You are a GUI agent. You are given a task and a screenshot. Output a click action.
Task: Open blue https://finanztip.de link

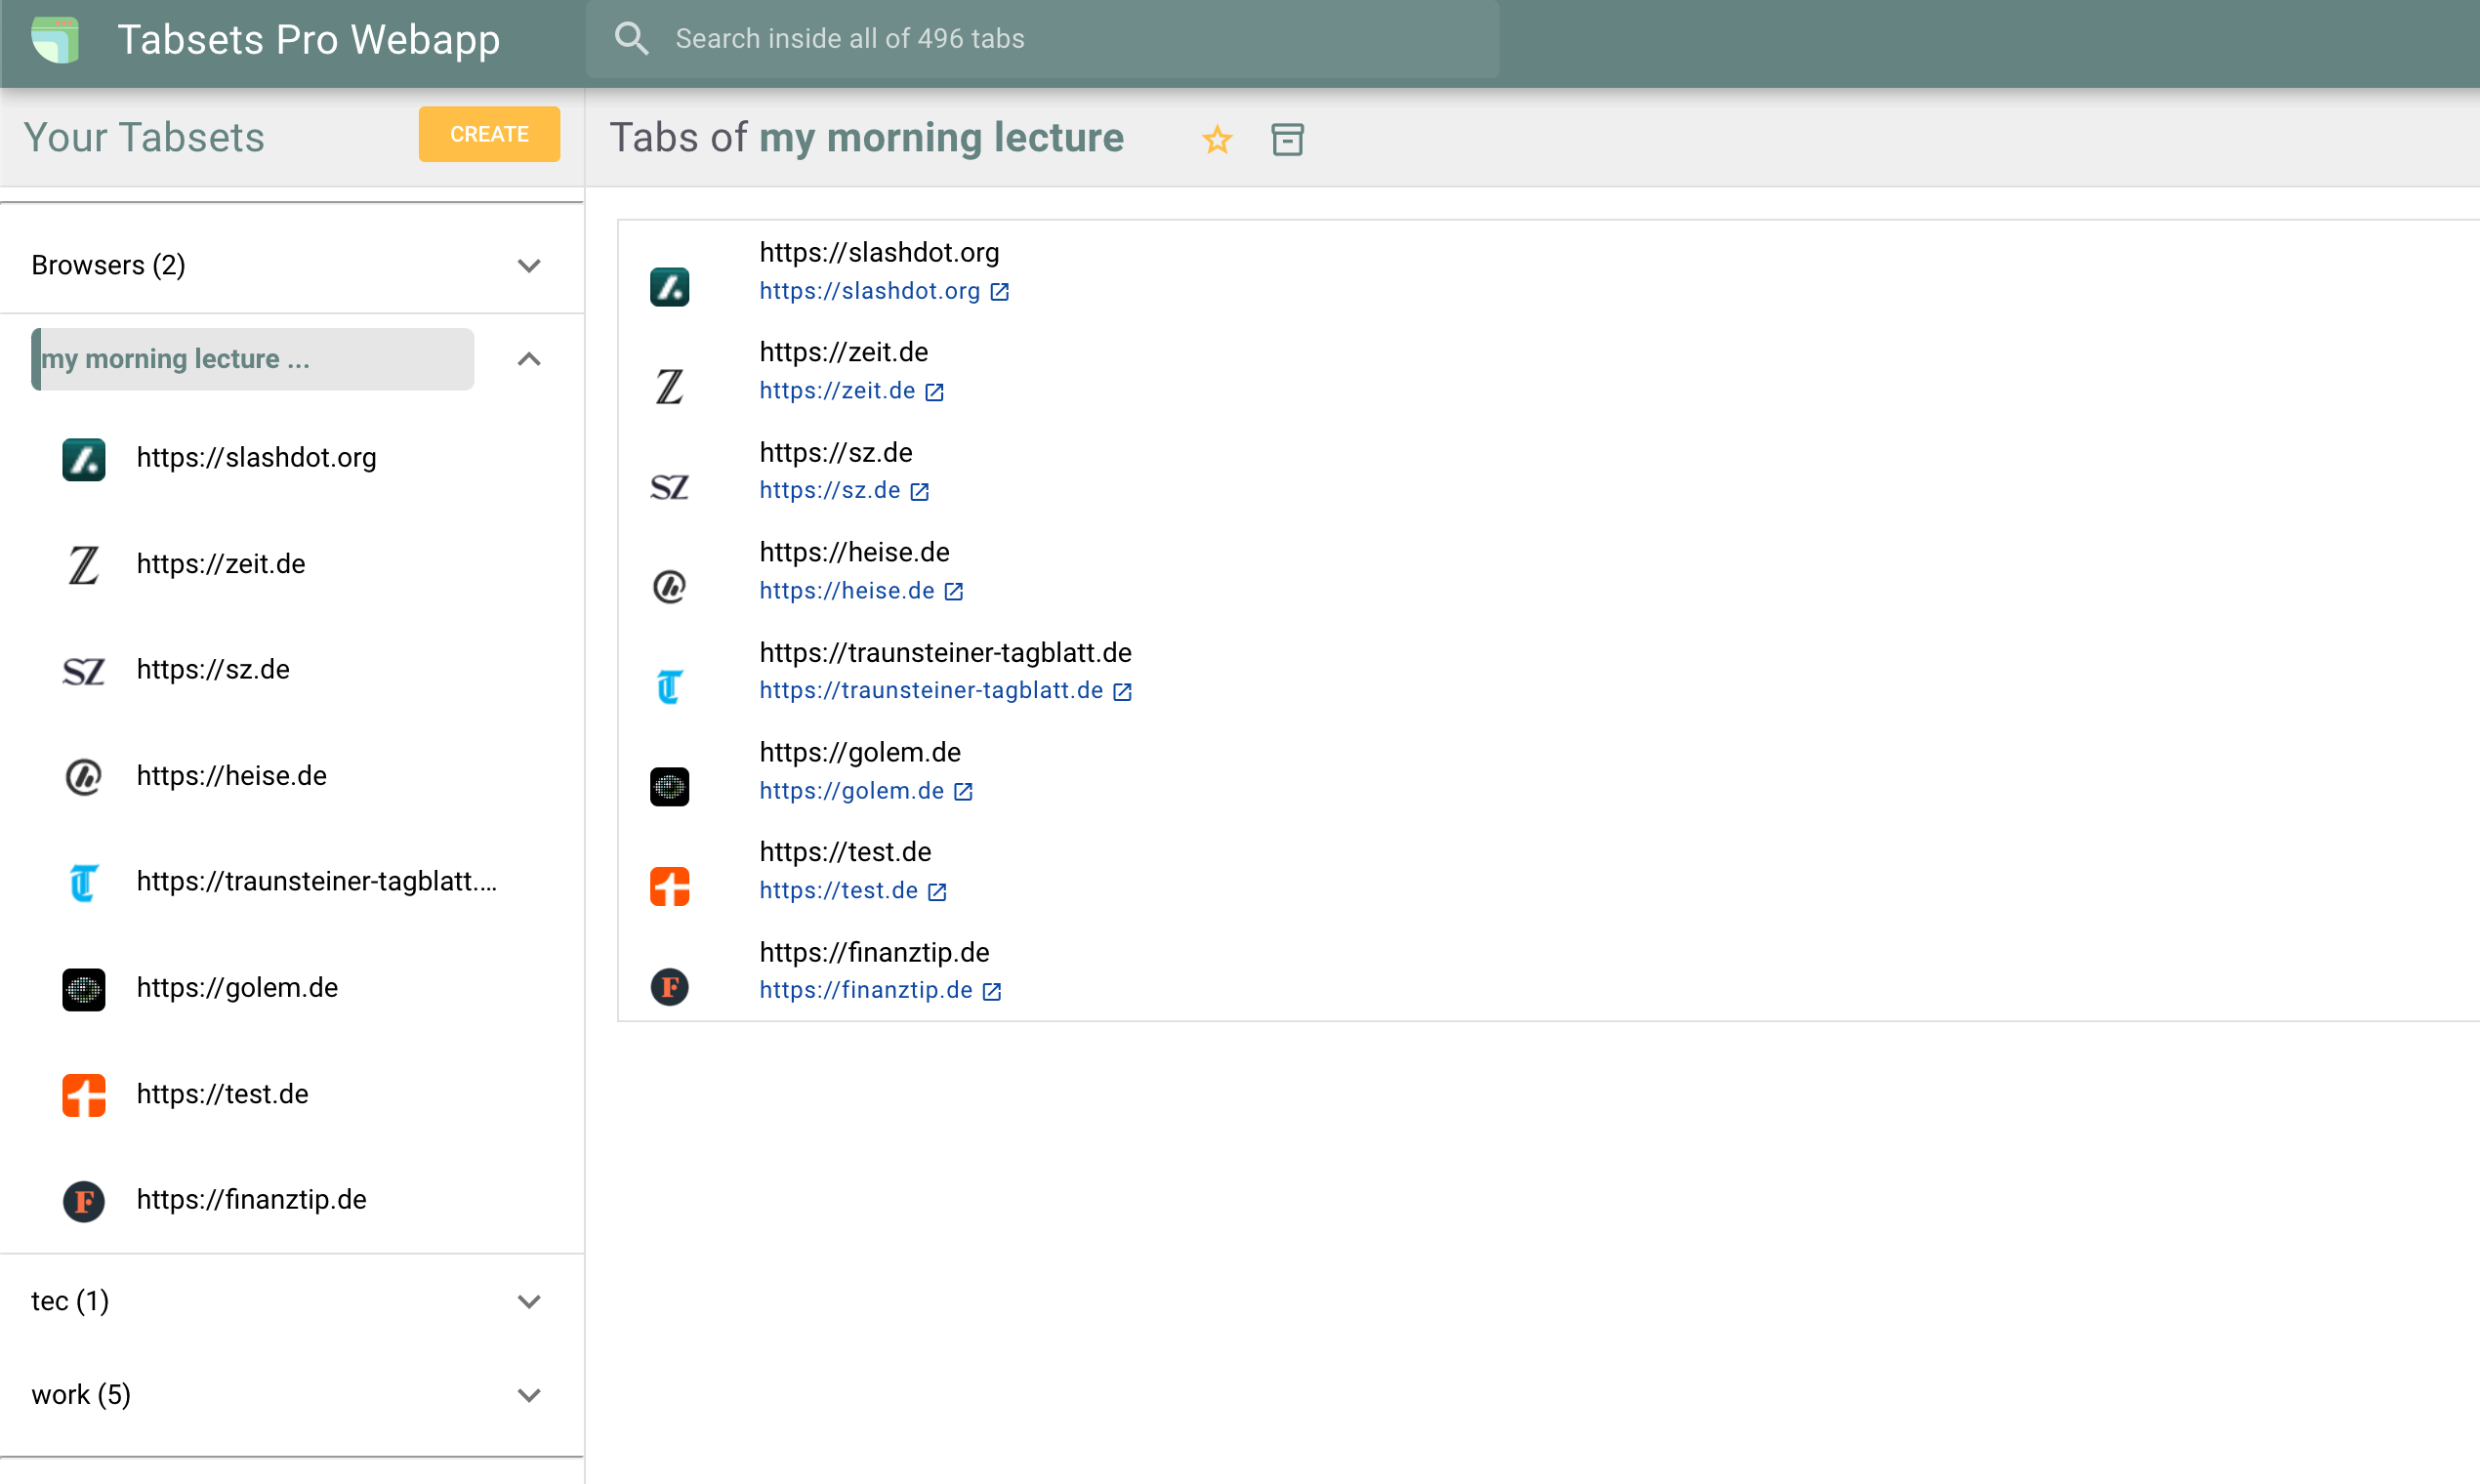(x=866, y=990)
